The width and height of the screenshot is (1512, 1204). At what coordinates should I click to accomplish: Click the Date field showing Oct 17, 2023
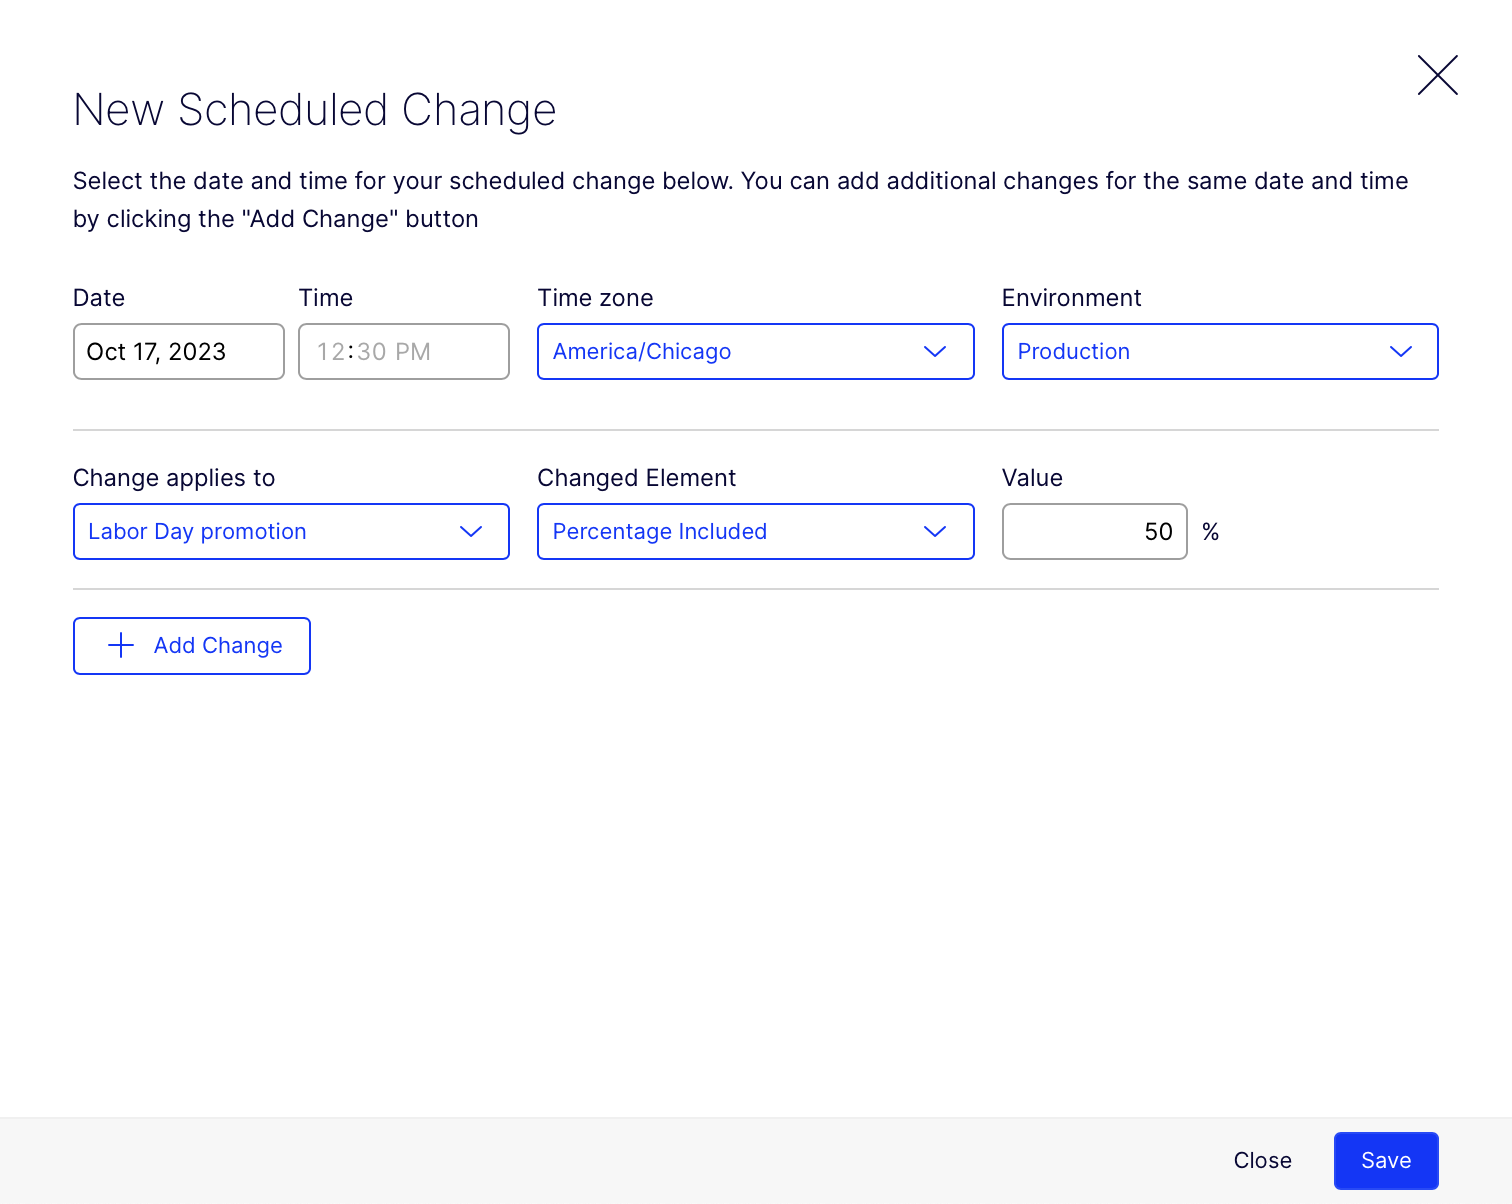(178, 351)
